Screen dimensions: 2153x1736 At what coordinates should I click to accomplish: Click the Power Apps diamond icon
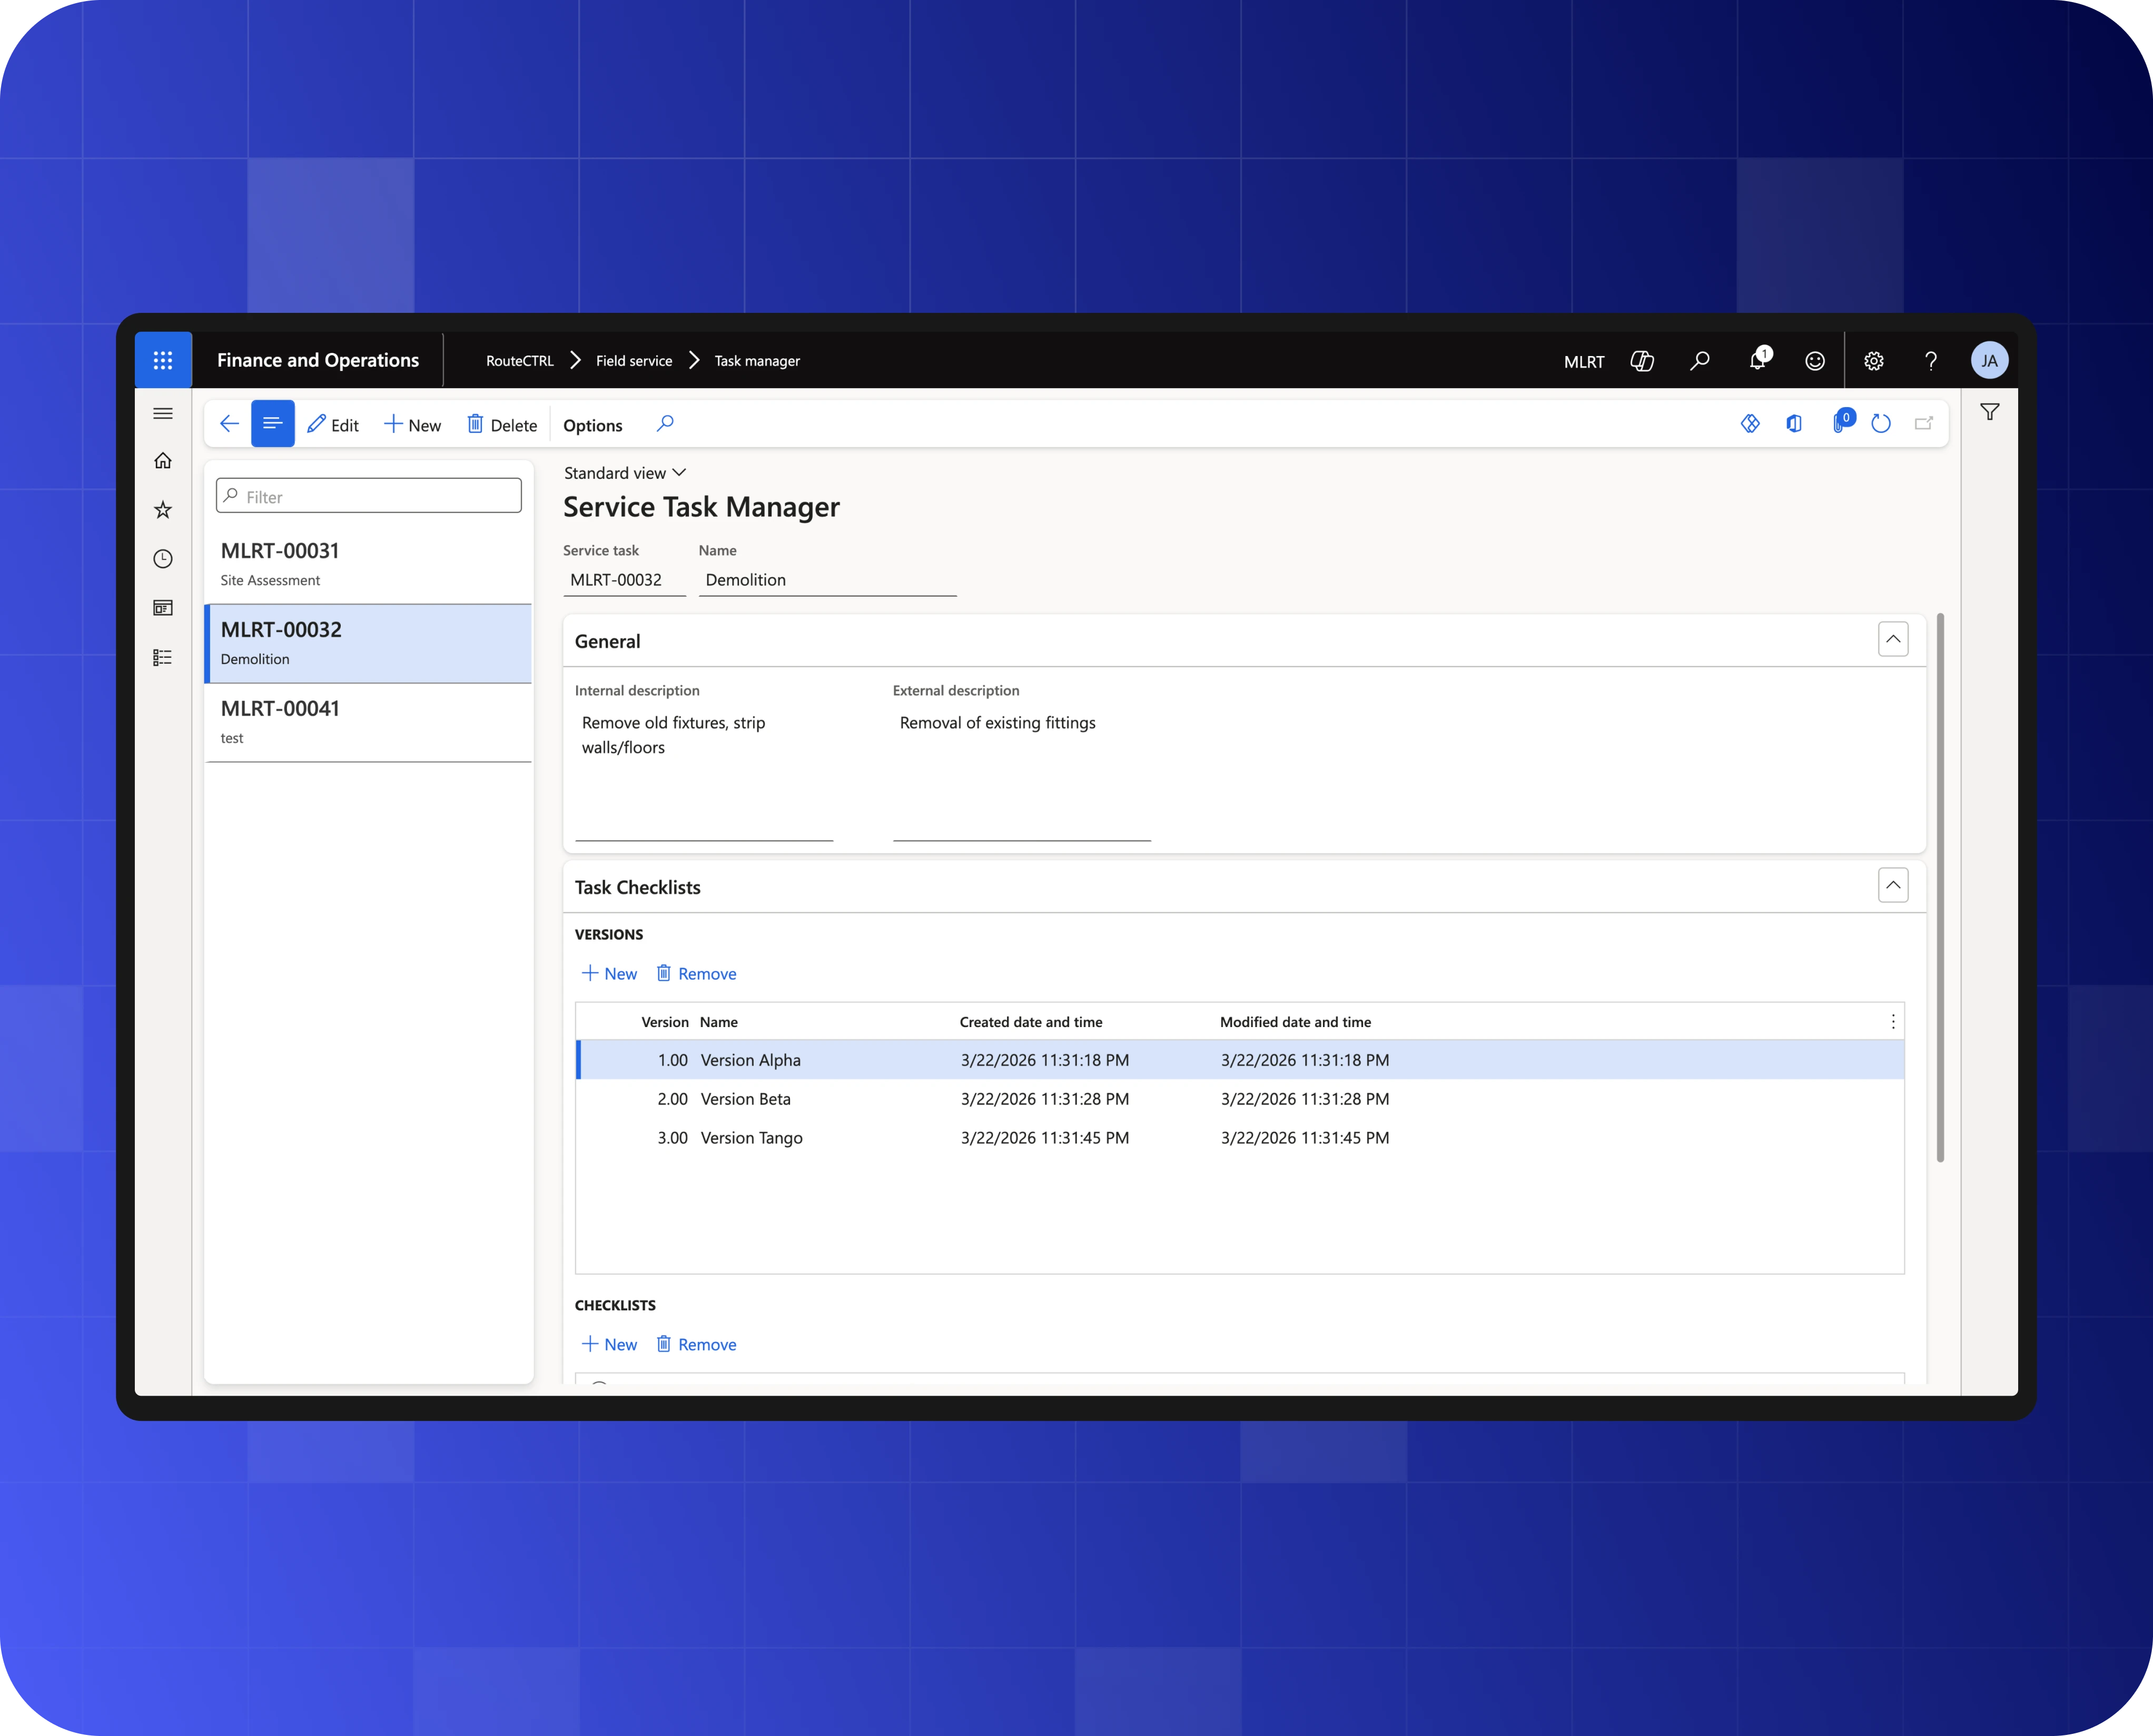click(x=1750, y=424)
